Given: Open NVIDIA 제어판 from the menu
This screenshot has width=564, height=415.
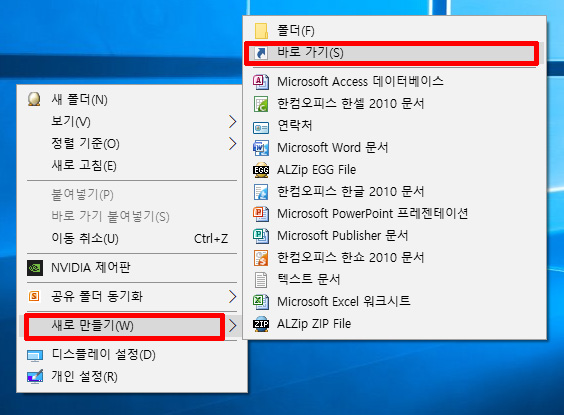Looking at the screenshot, I should click(x=132, y=268).
